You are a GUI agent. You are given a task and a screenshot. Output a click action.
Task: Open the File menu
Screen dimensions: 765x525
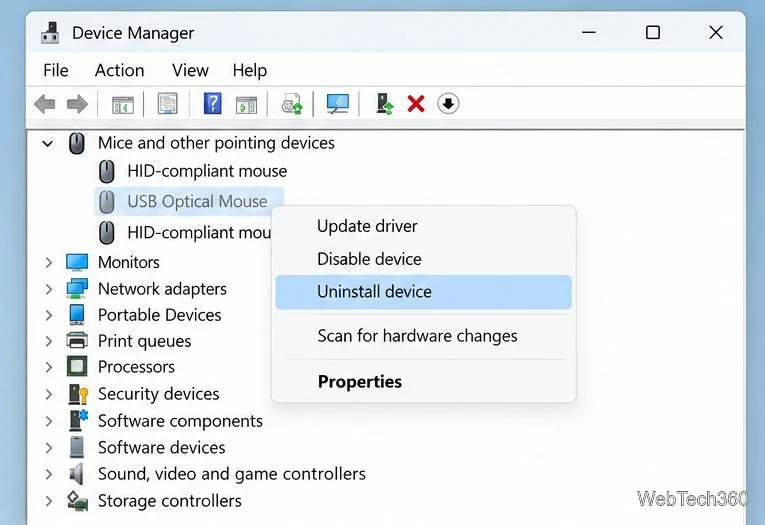pos(56,70)
